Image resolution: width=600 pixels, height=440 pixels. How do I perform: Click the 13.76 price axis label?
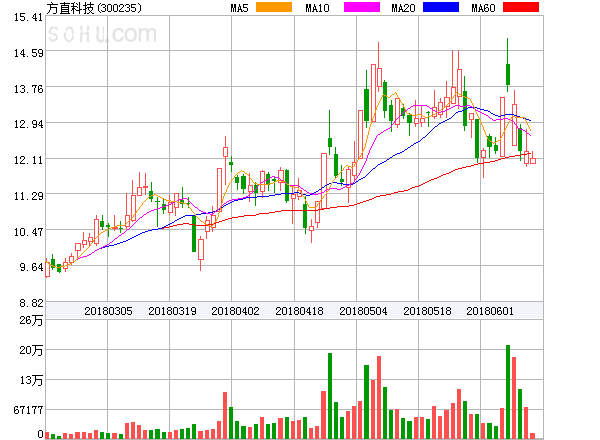(28, 89)
